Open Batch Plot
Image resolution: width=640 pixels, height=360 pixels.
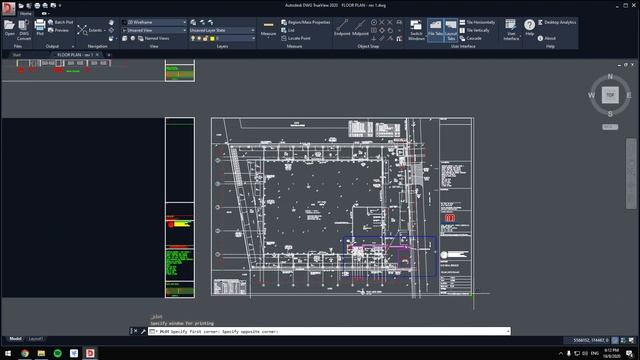[60, 22]
